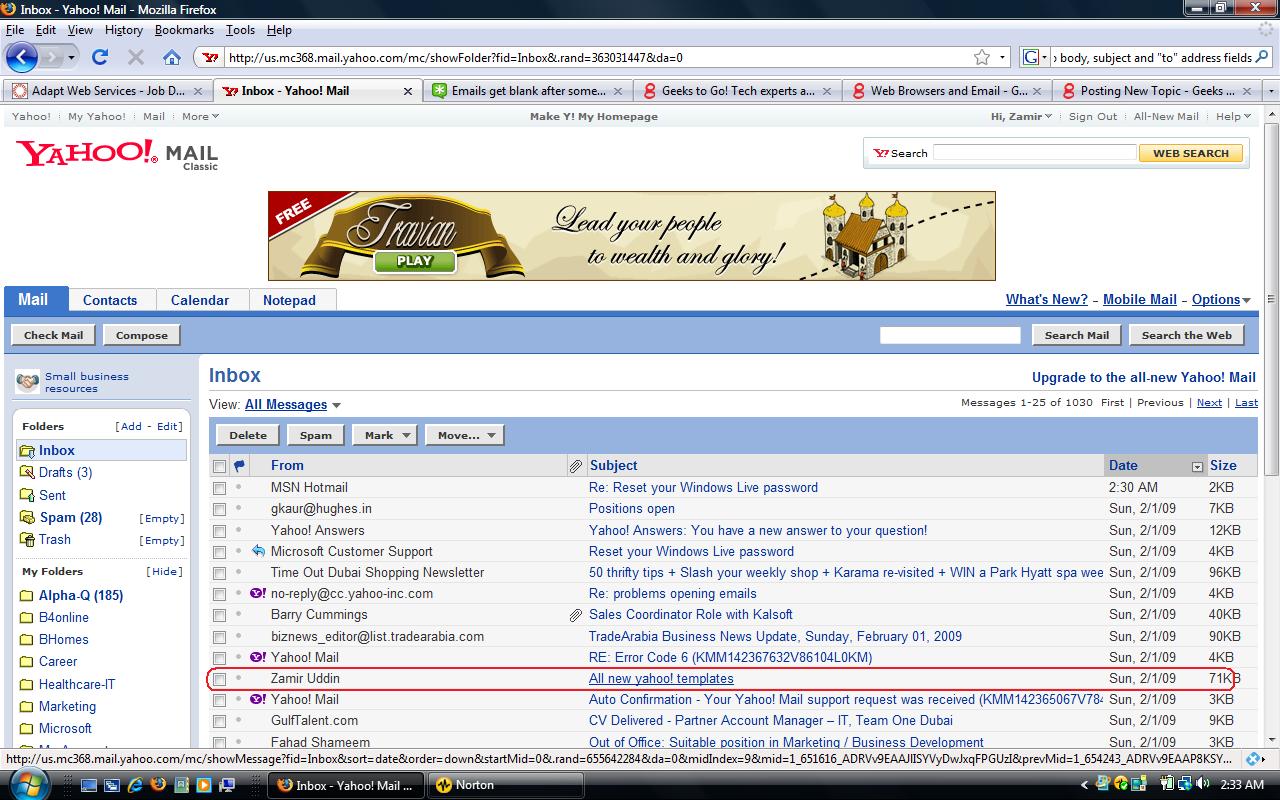
Task: Check the GulfTalent.com message checkbox
Action: [x=219, y=721]
